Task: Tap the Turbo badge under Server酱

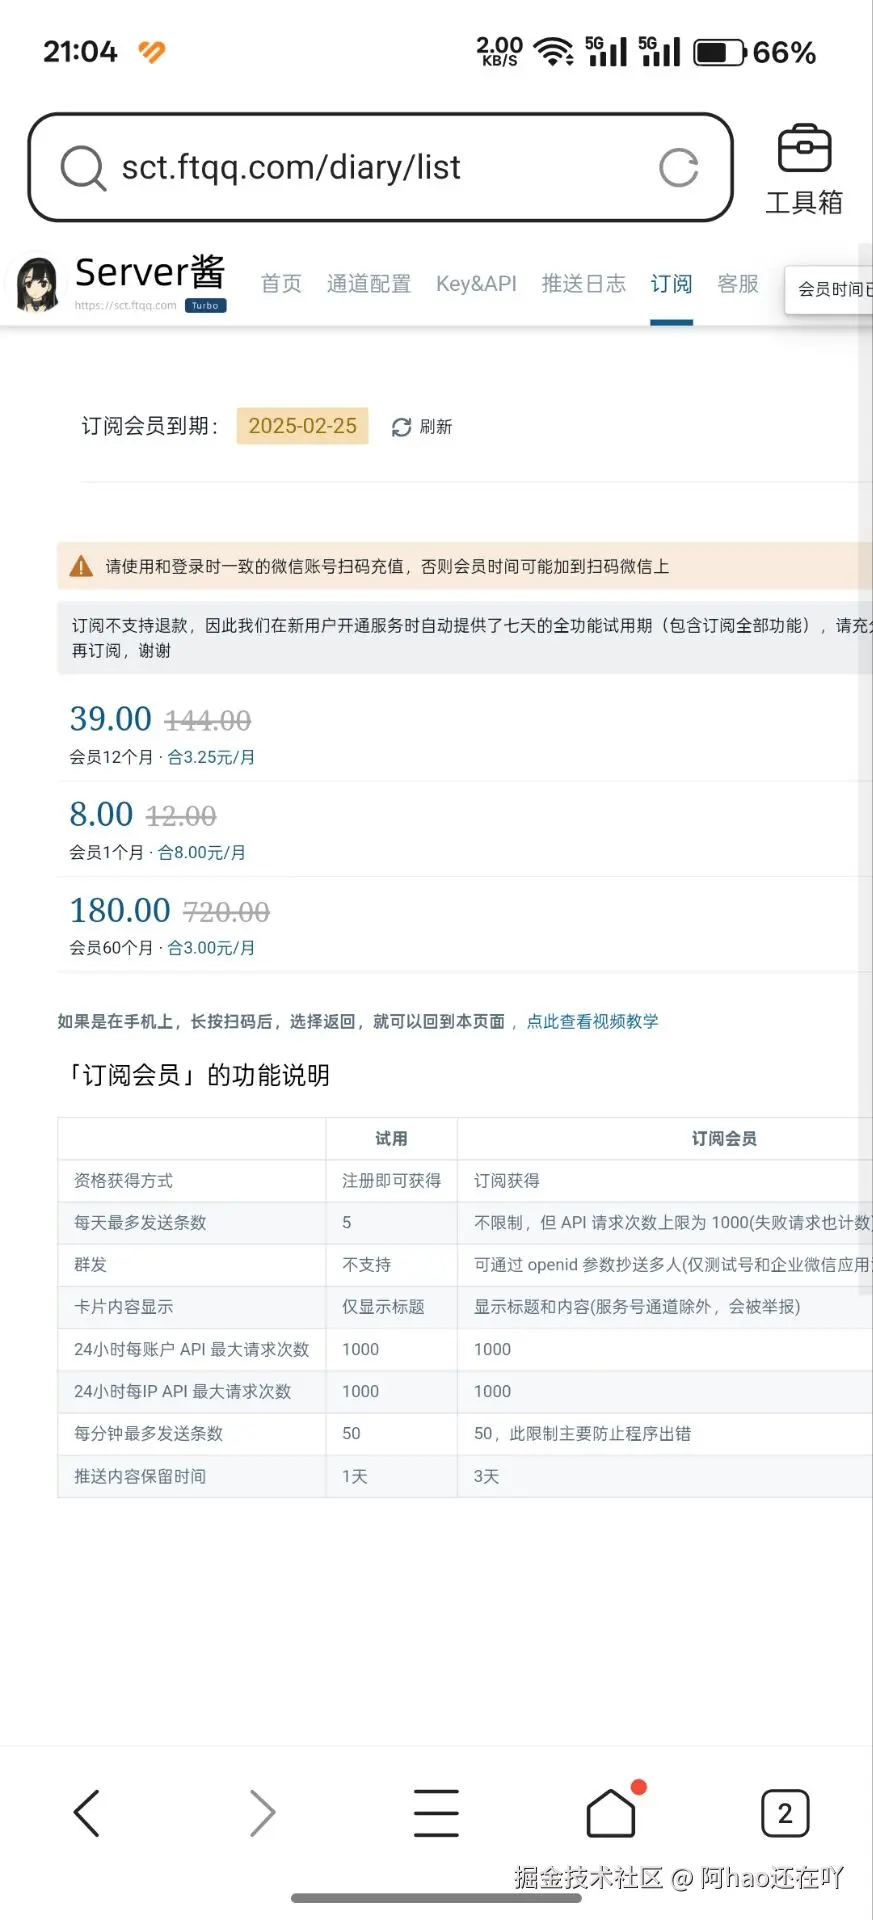Action: click(x=205, y=306)
